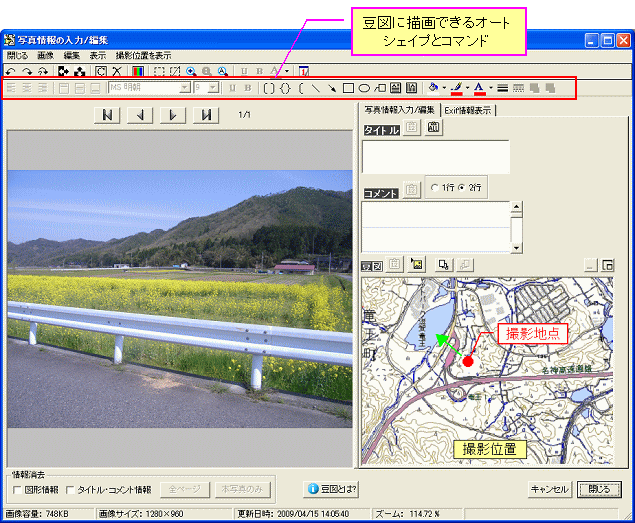Viewport: 635px width, 523px height.
Task: Go to the previous photo
Action: click(x=140, y=115)
